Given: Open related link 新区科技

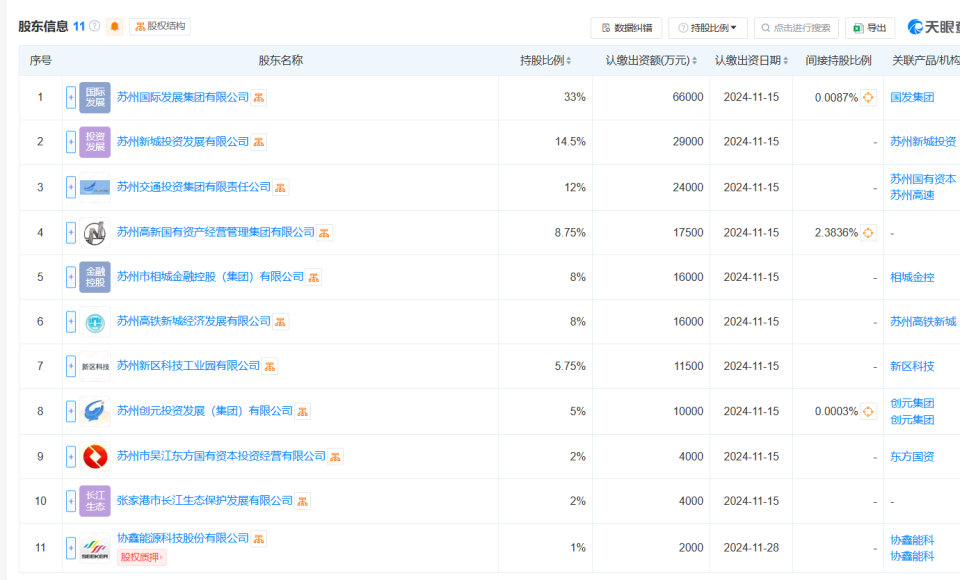Looking at the screenshot, I should [912, 366].
